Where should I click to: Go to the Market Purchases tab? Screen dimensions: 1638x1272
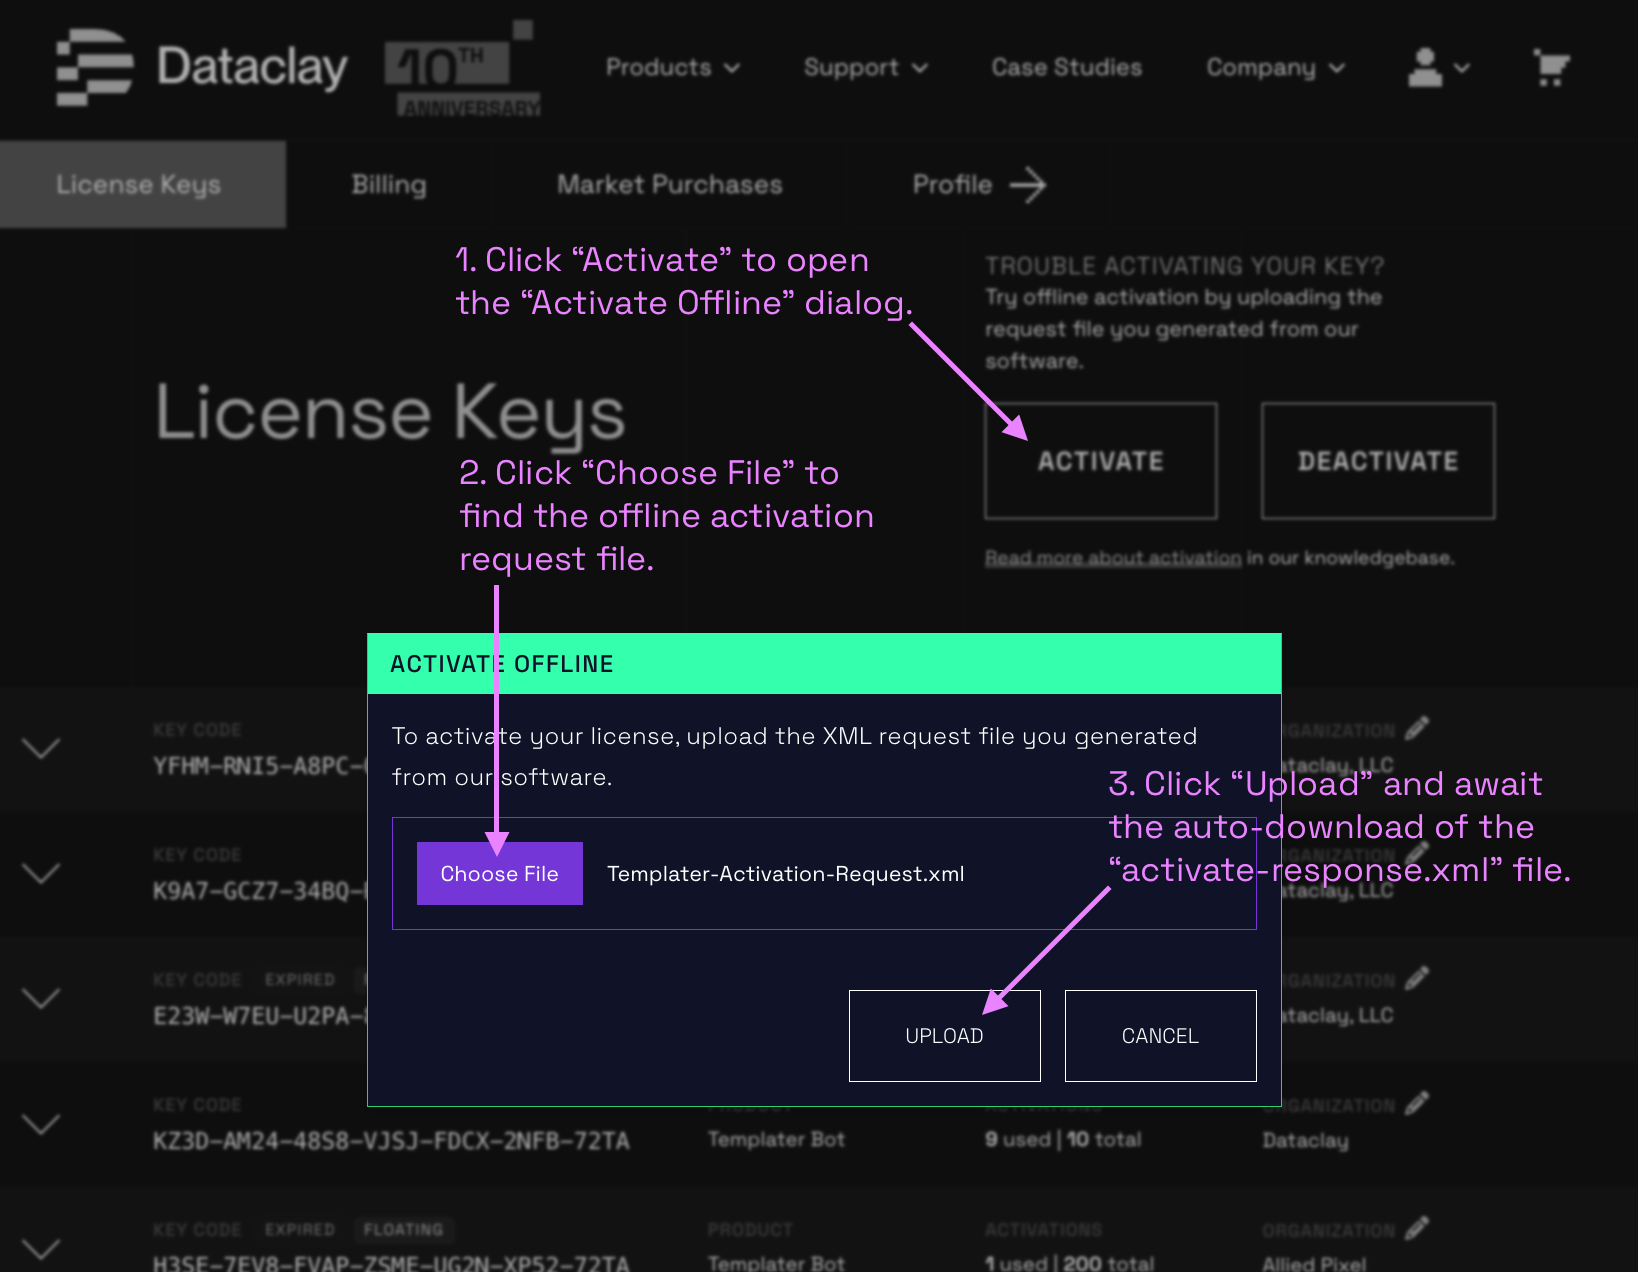click(669, 185)
